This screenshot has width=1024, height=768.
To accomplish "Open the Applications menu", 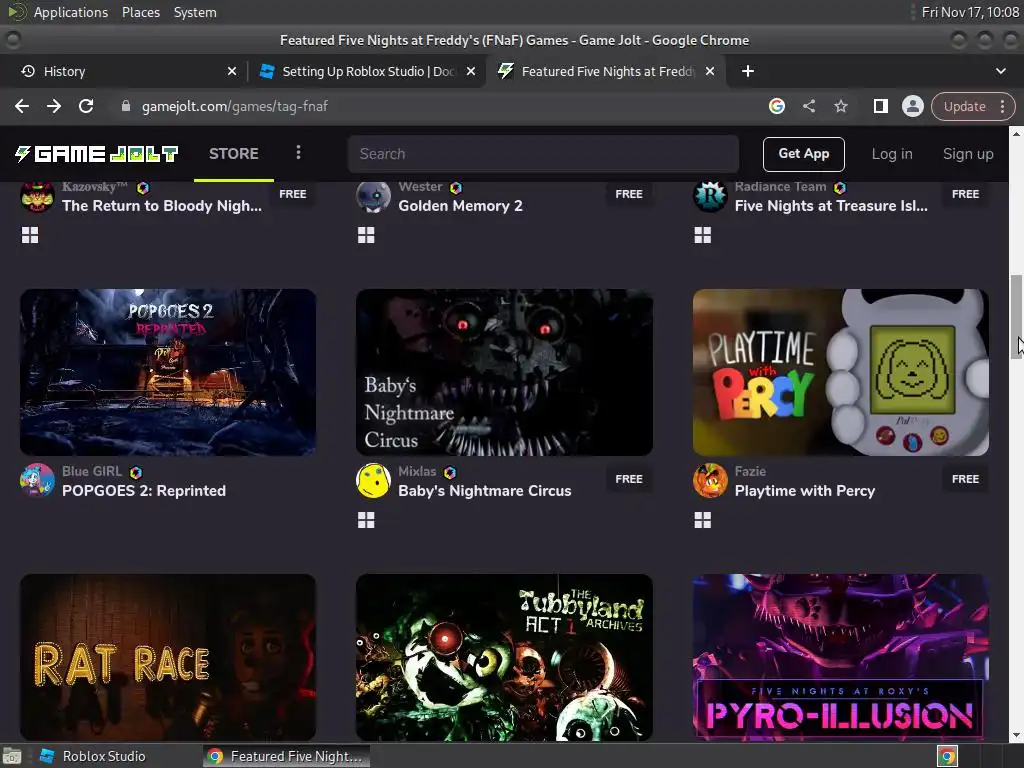I will coord(71,12).
